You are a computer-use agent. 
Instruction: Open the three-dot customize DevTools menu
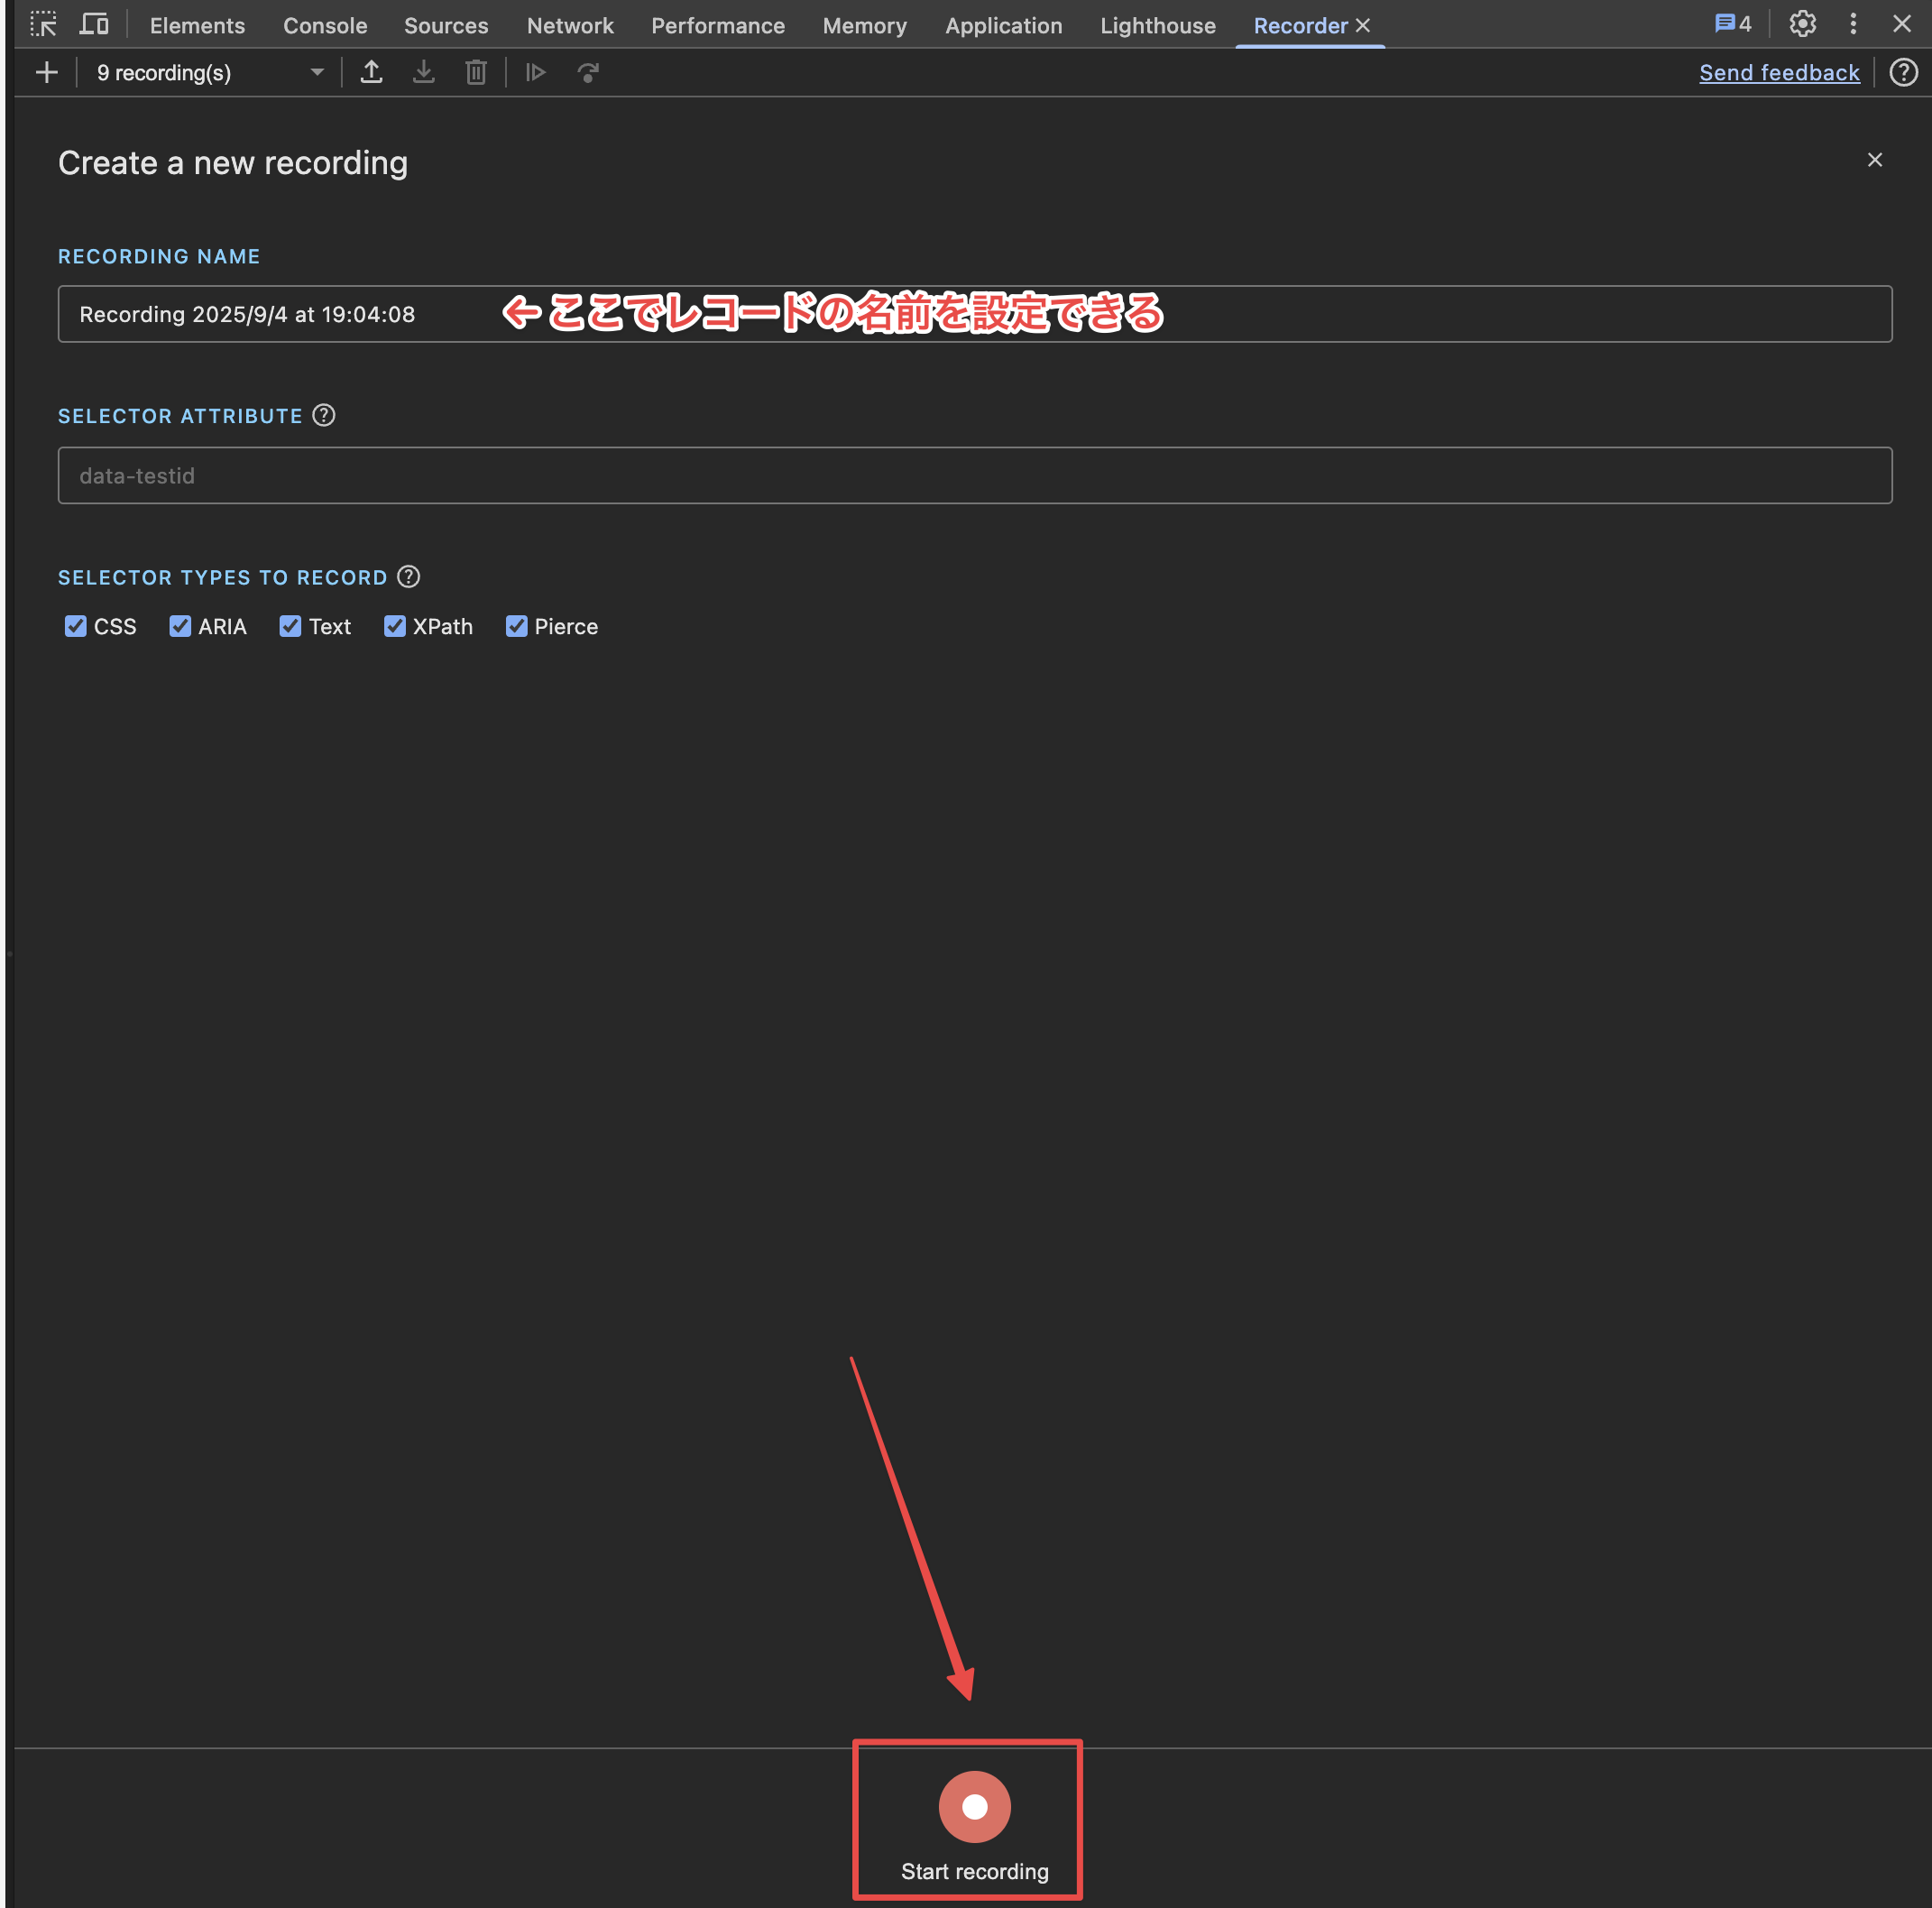pos(1853,24)
